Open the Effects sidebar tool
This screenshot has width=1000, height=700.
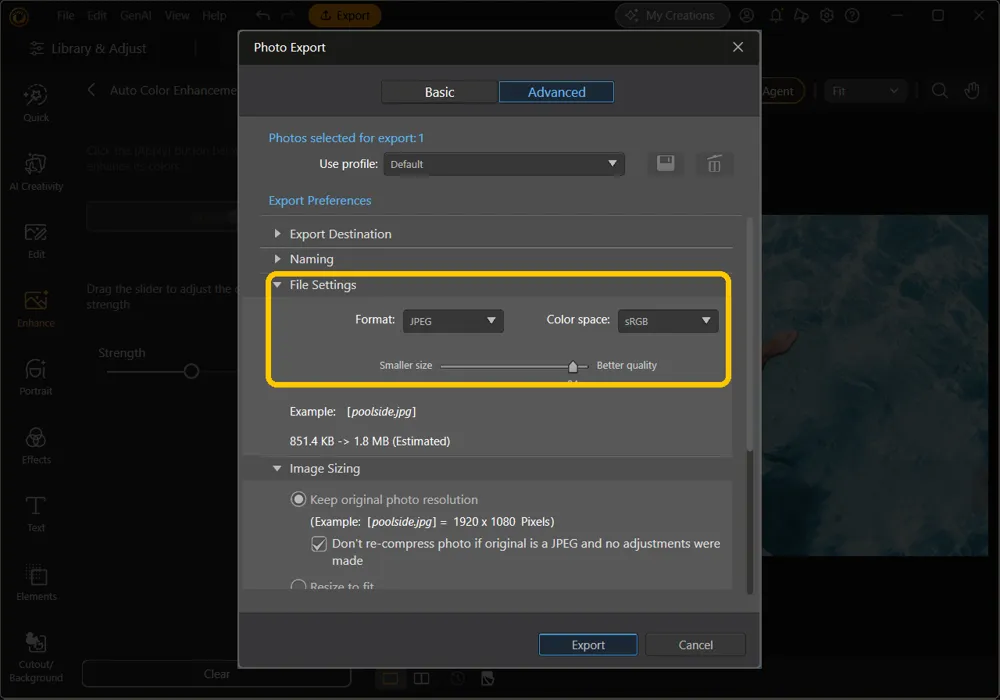pyautogui.click(x=36, y=446)
